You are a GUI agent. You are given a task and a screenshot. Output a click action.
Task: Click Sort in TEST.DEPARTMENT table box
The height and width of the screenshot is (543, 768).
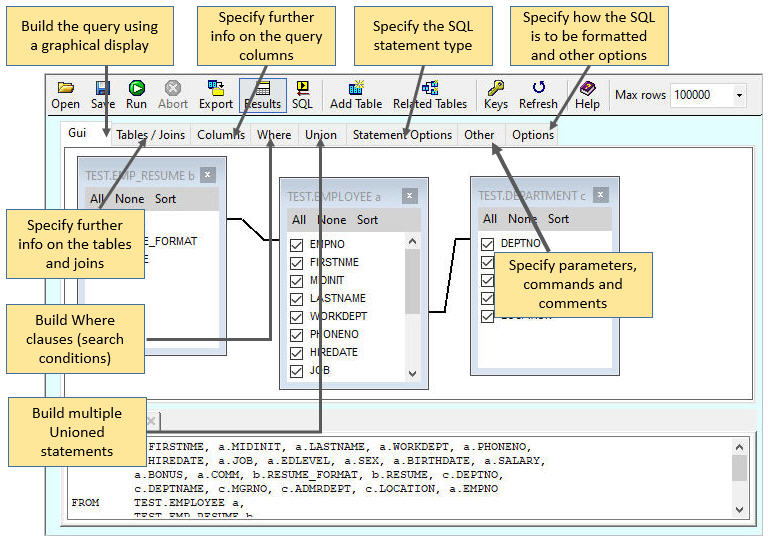coord(558,219)
